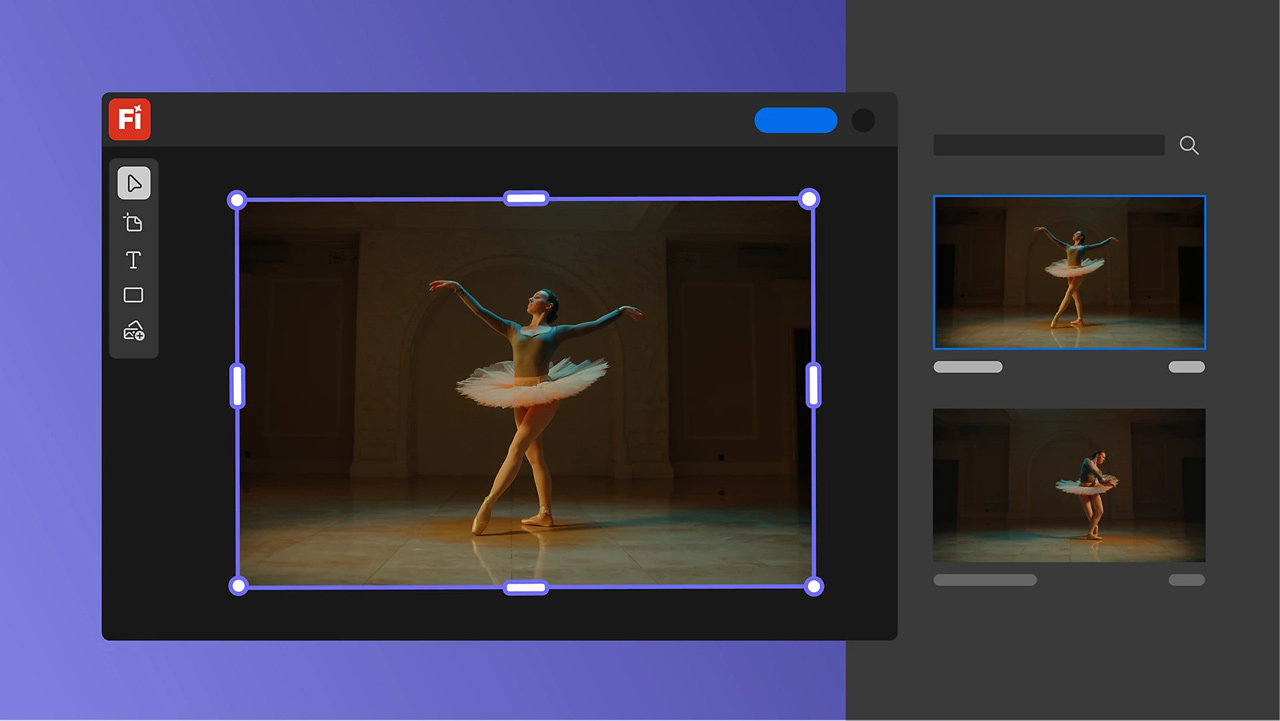
Task: Open options on the top thumbnail's right pill
Action: click(x=1186, y=367)
